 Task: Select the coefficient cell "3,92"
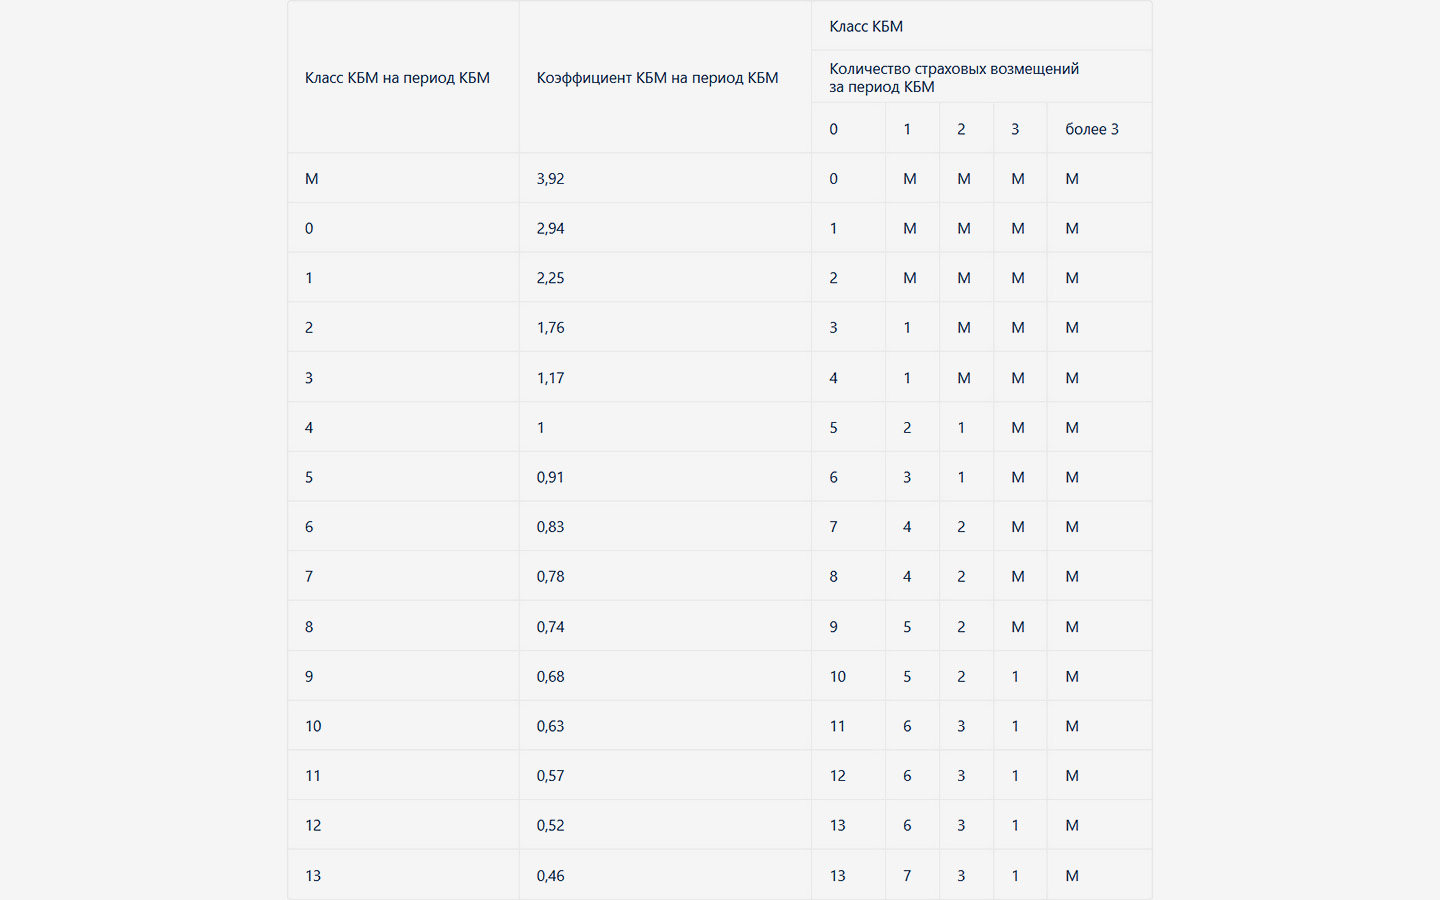550,179
